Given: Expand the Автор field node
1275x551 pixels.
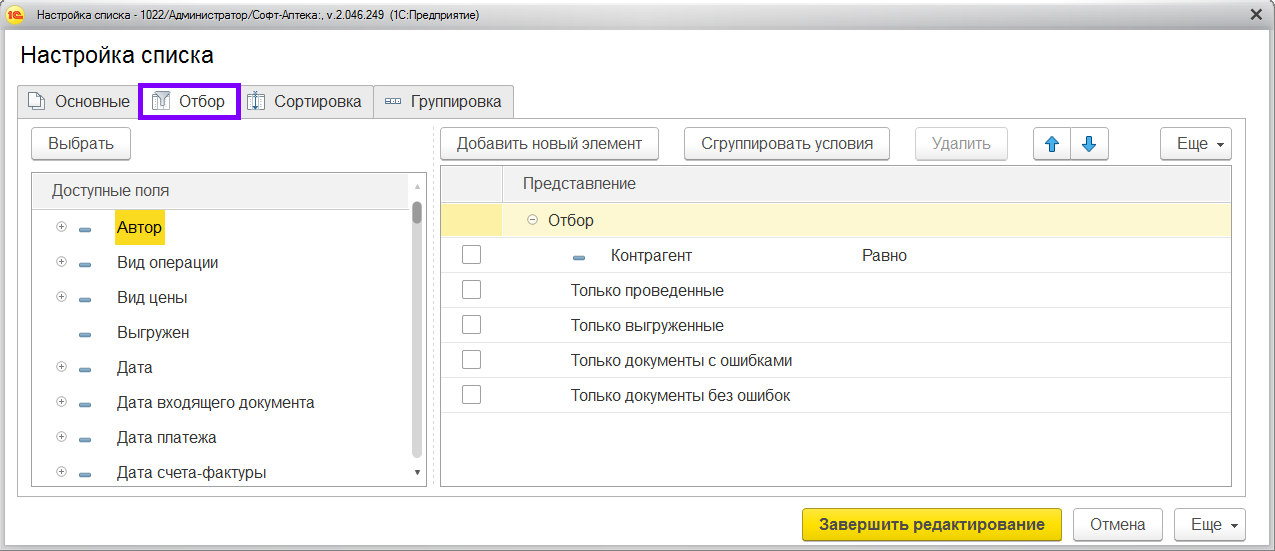Looking at the screenshot, I should coord(61,227).
